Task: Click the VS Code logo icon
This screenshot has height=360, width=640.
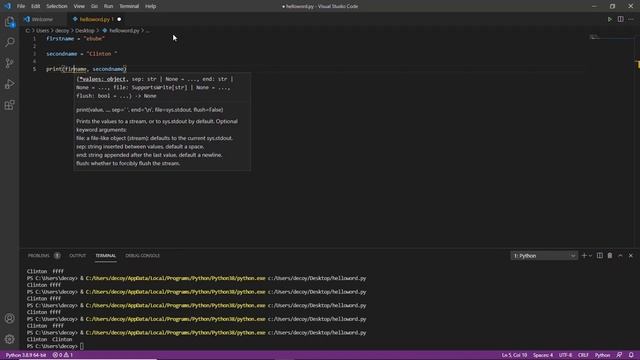Action: point(7,6)
